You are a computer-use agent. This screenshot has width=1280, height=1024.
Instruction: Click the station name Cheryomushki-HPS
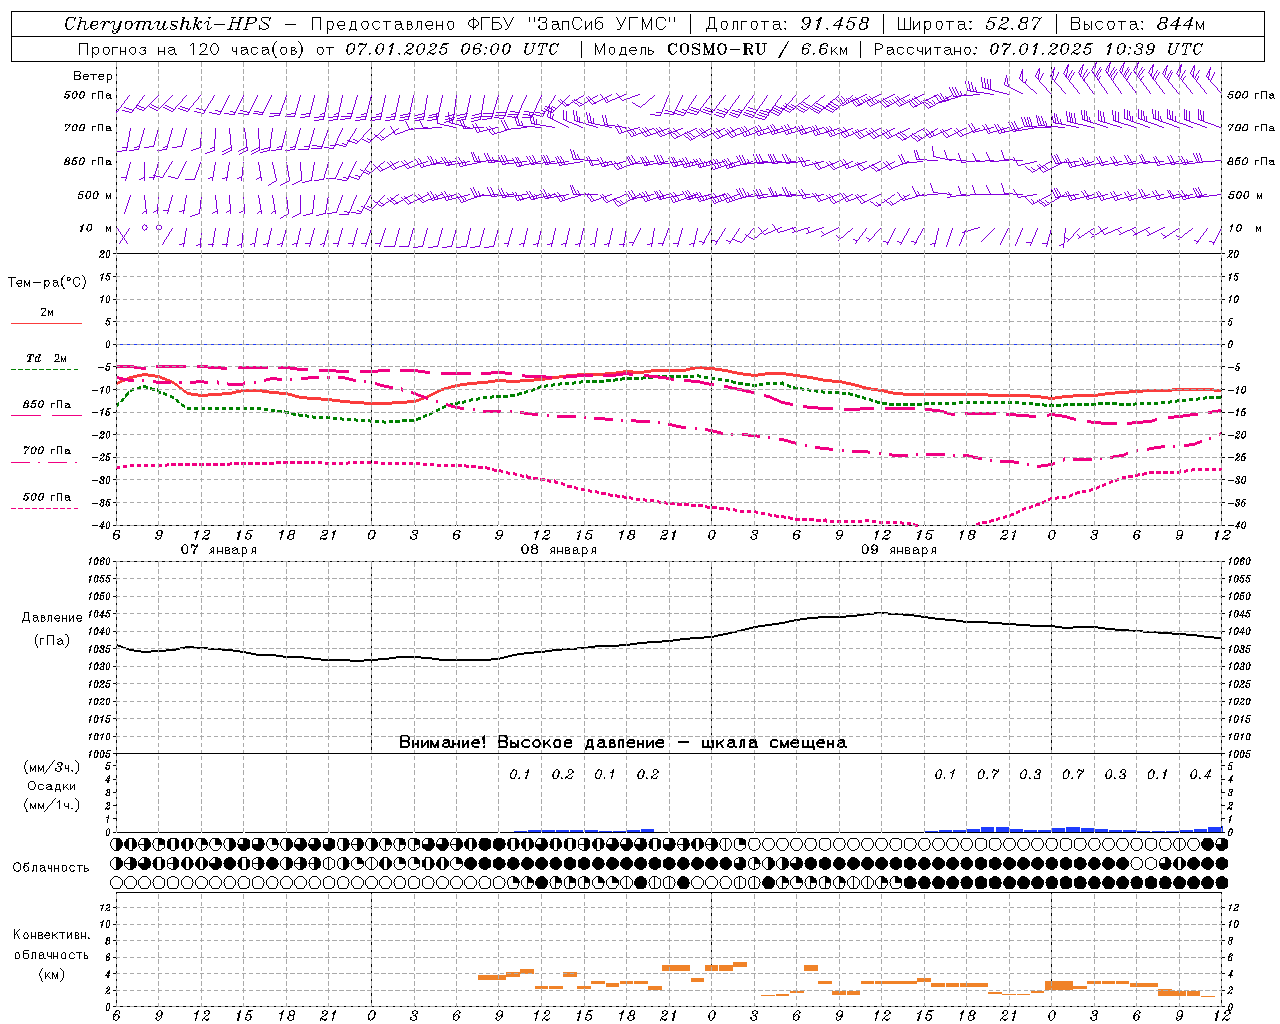[x=167, y=24]
